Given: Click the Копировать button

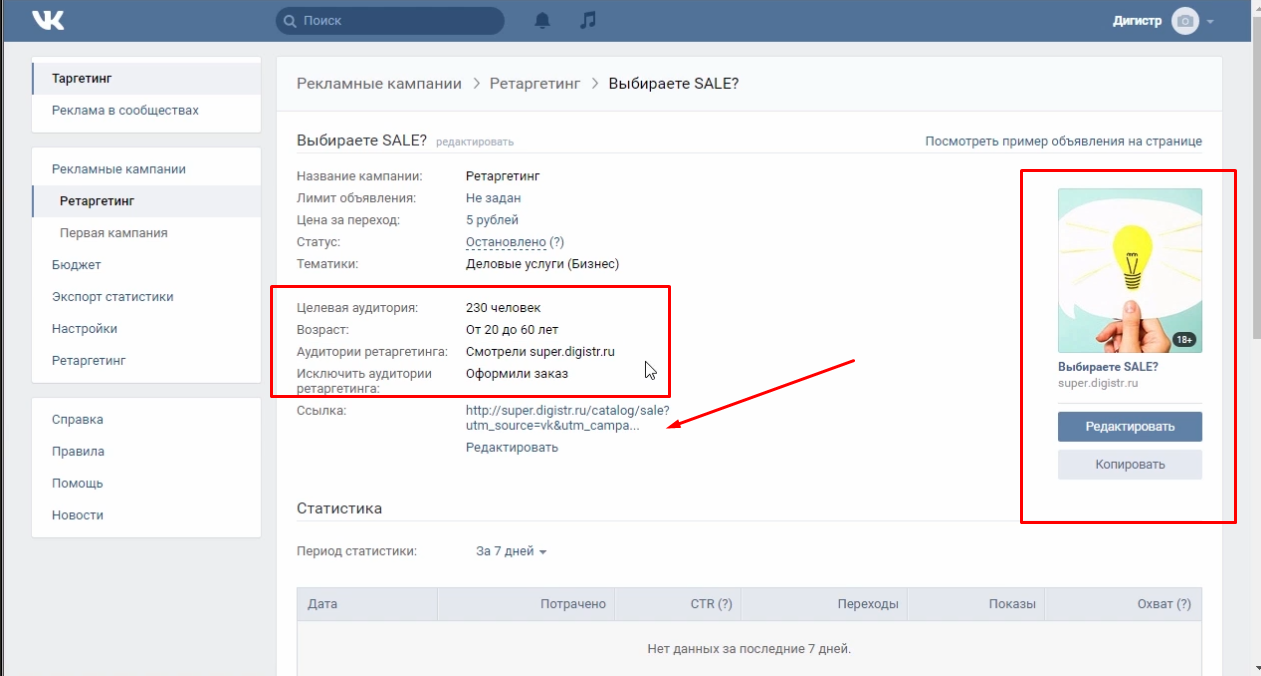Looking at the screenshot, I should (x=1130, y=465).
